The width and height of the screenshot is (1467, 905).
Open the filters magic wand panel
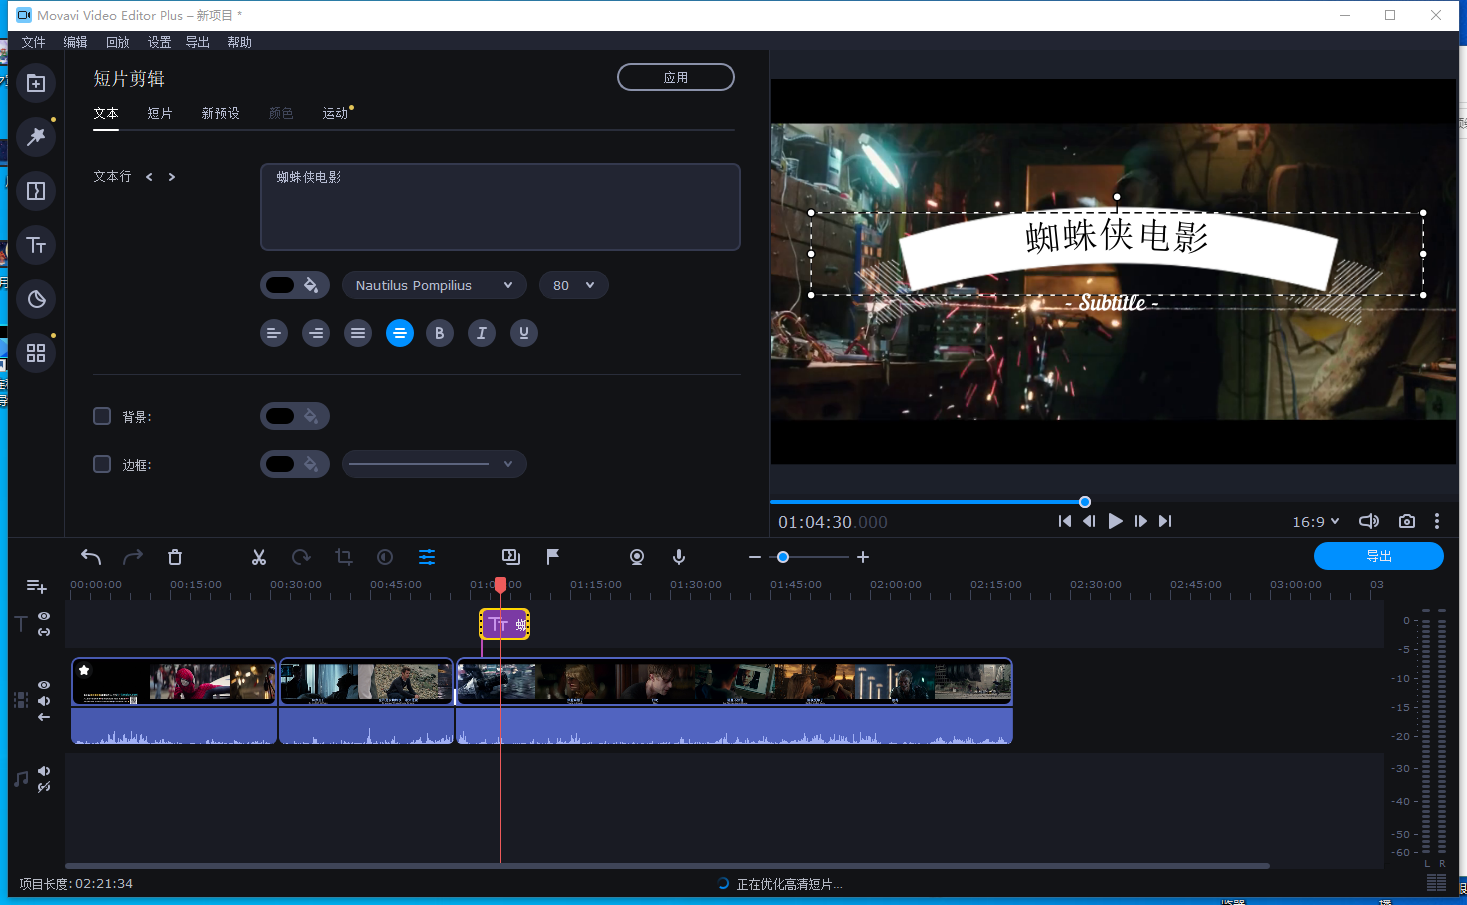click(36, 137)
